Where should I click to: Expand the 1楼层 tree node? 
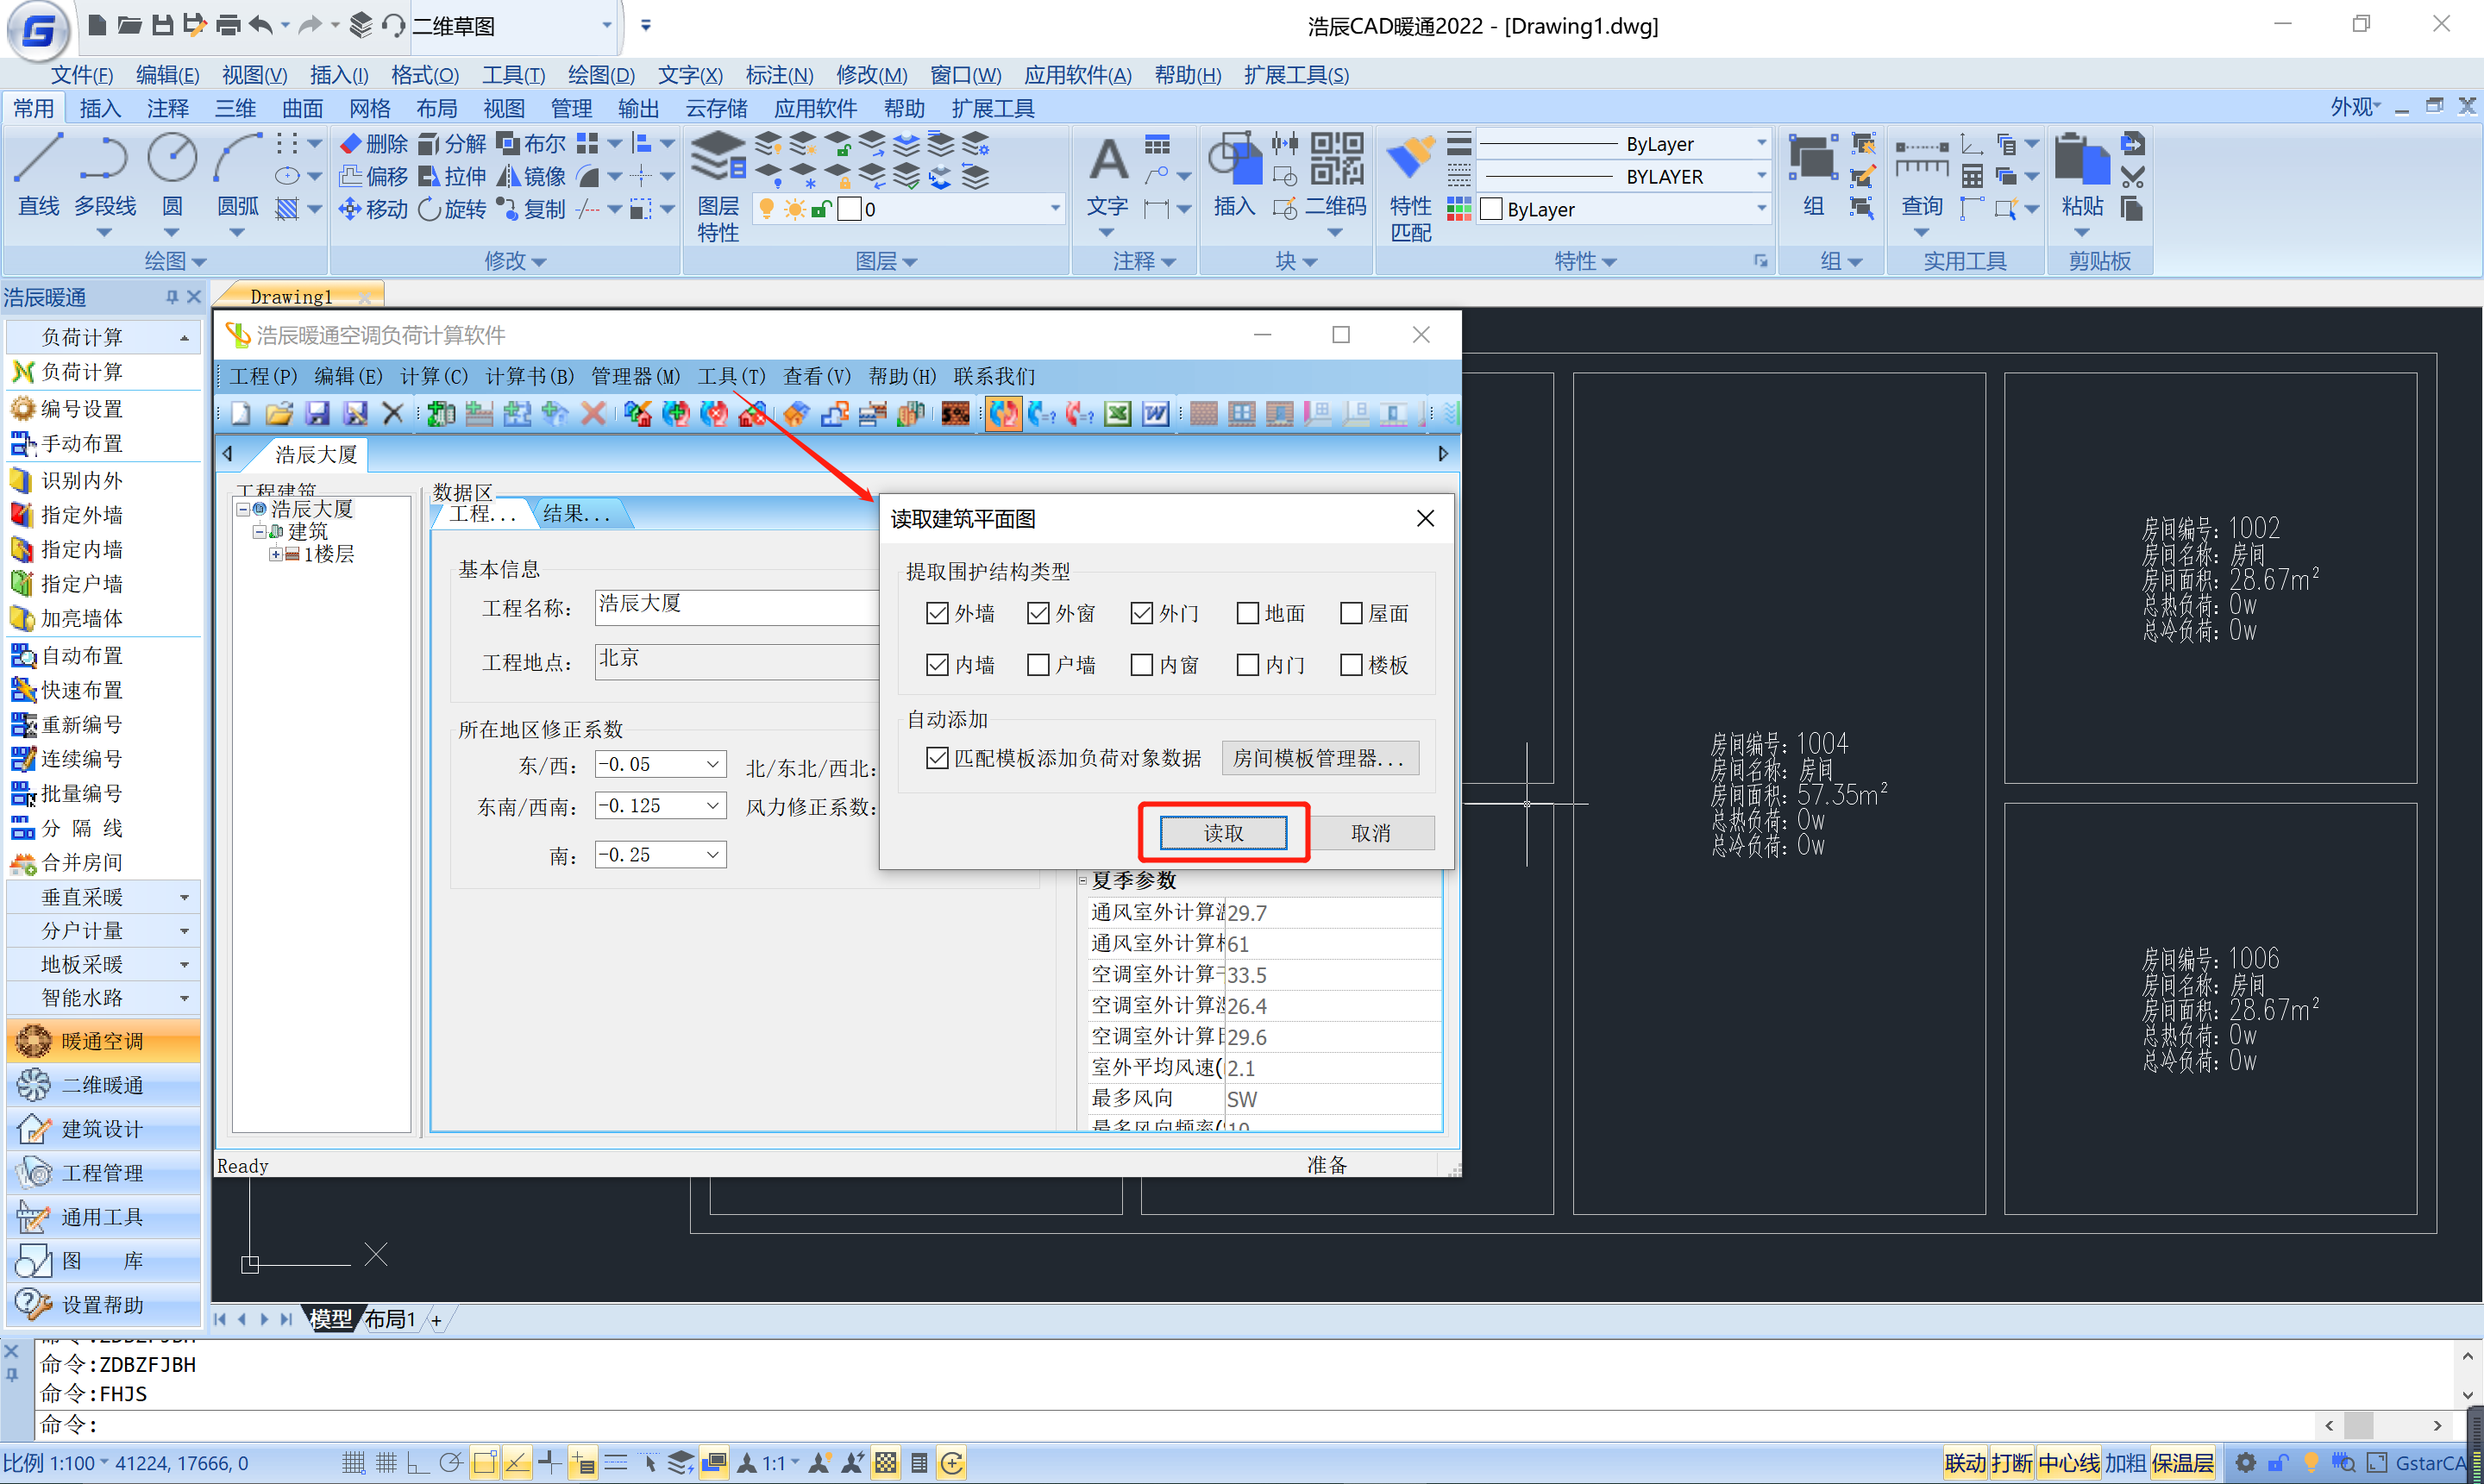[x=275, y=554]
